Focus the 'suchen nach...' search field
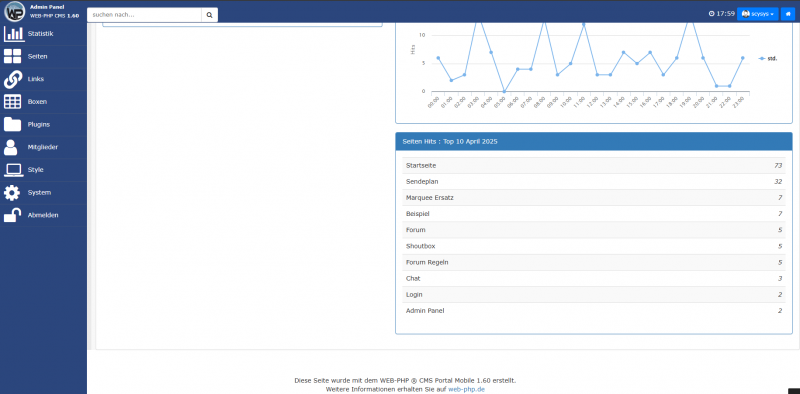 (144, 15)
